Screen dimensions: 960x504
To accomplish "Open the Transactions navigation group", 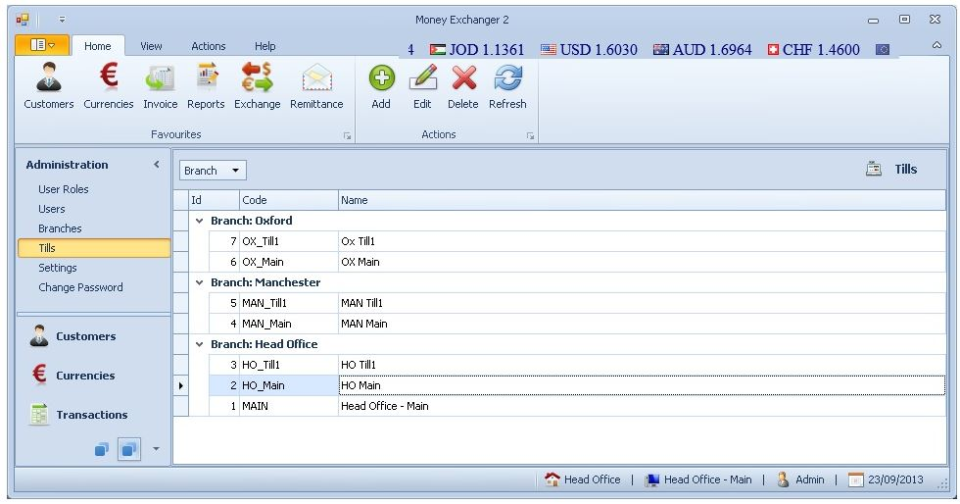I will (94, 415).
